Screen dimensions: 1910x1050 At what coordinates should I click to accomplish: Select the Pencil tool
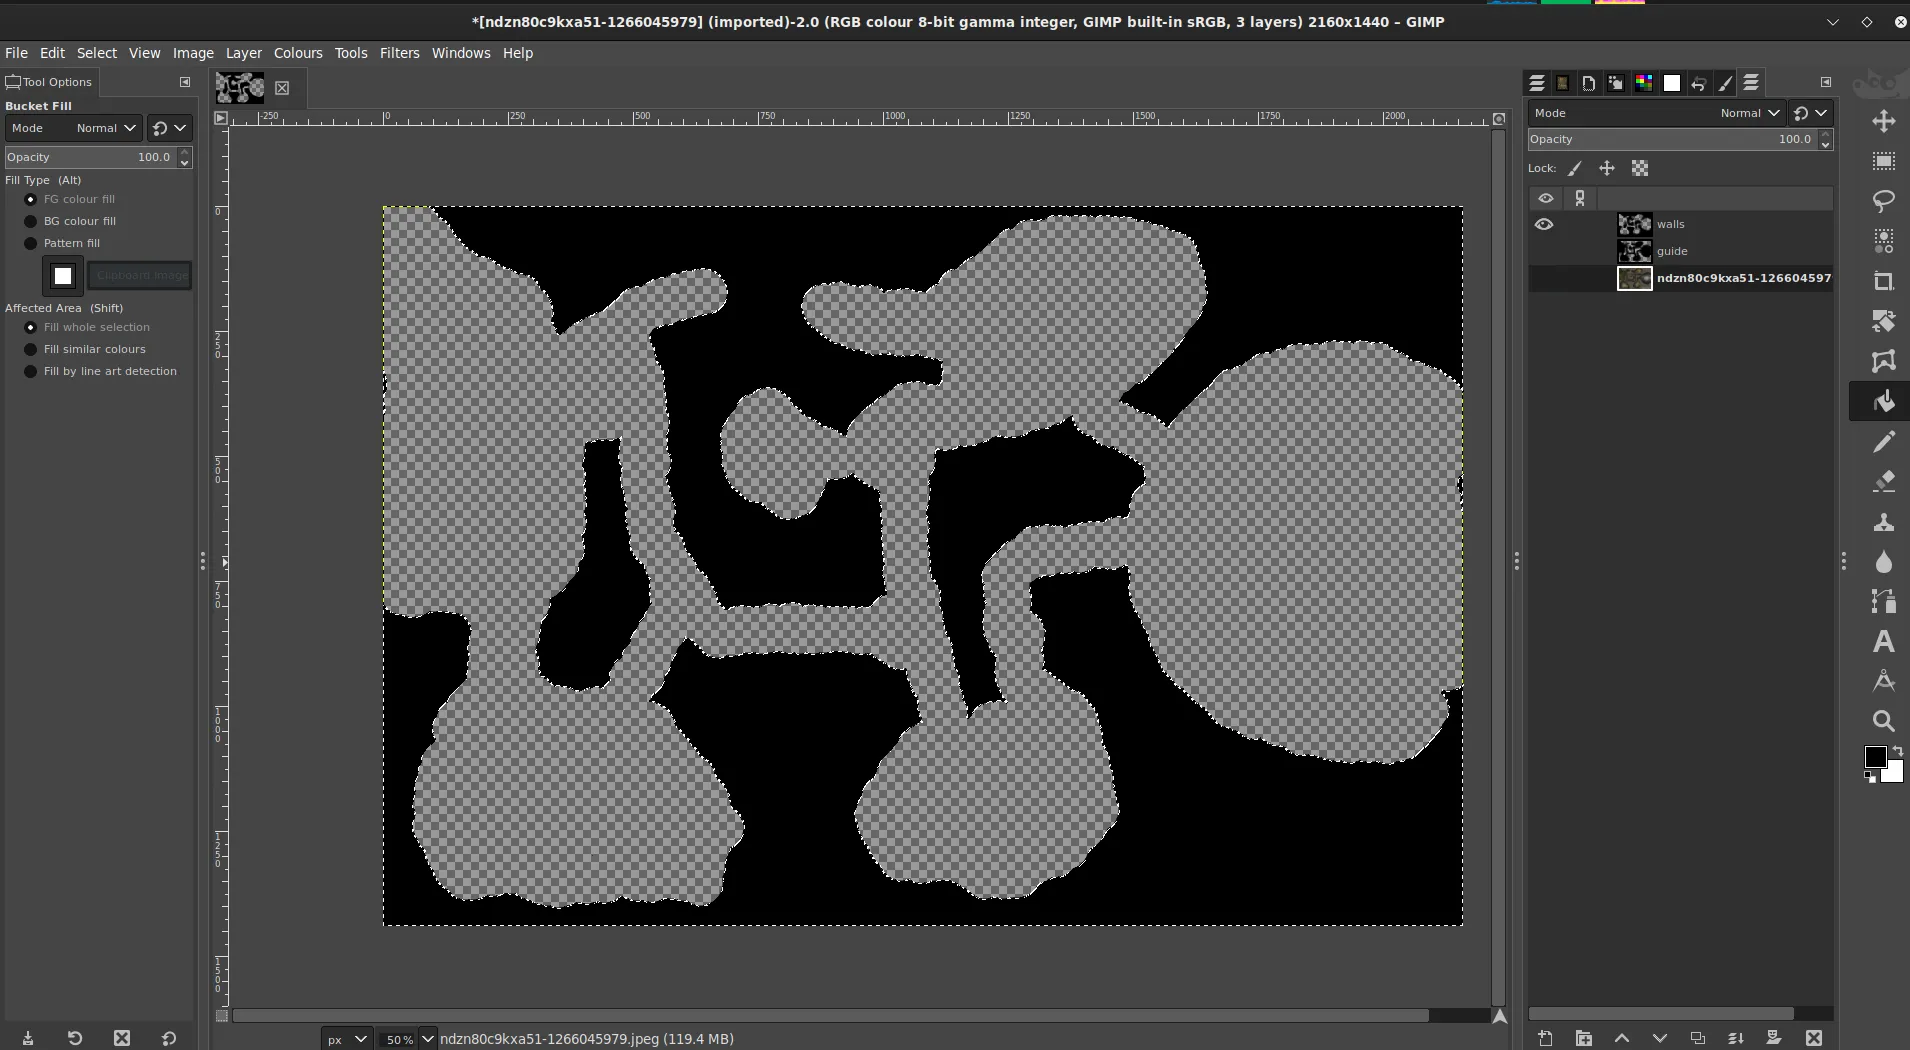(x=1884, y=442)
